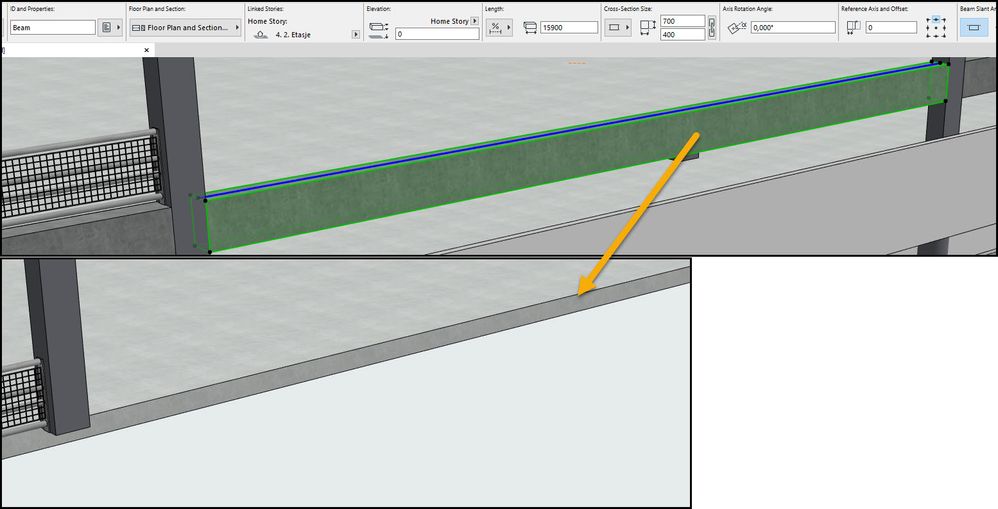Open the ID and Properties flyout button
998x509 pixels.
[x=111, y=27]
